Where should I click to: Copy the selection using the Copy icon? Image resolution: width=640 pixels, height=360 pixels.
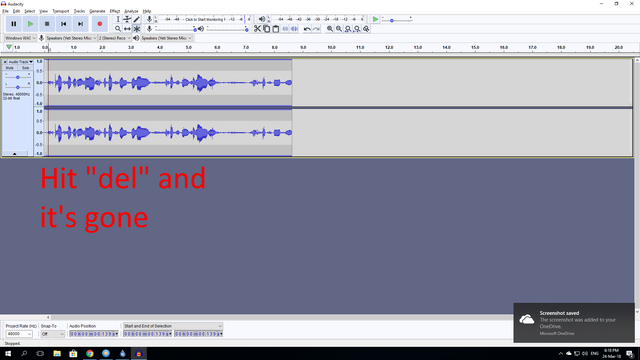click(267, 29)
